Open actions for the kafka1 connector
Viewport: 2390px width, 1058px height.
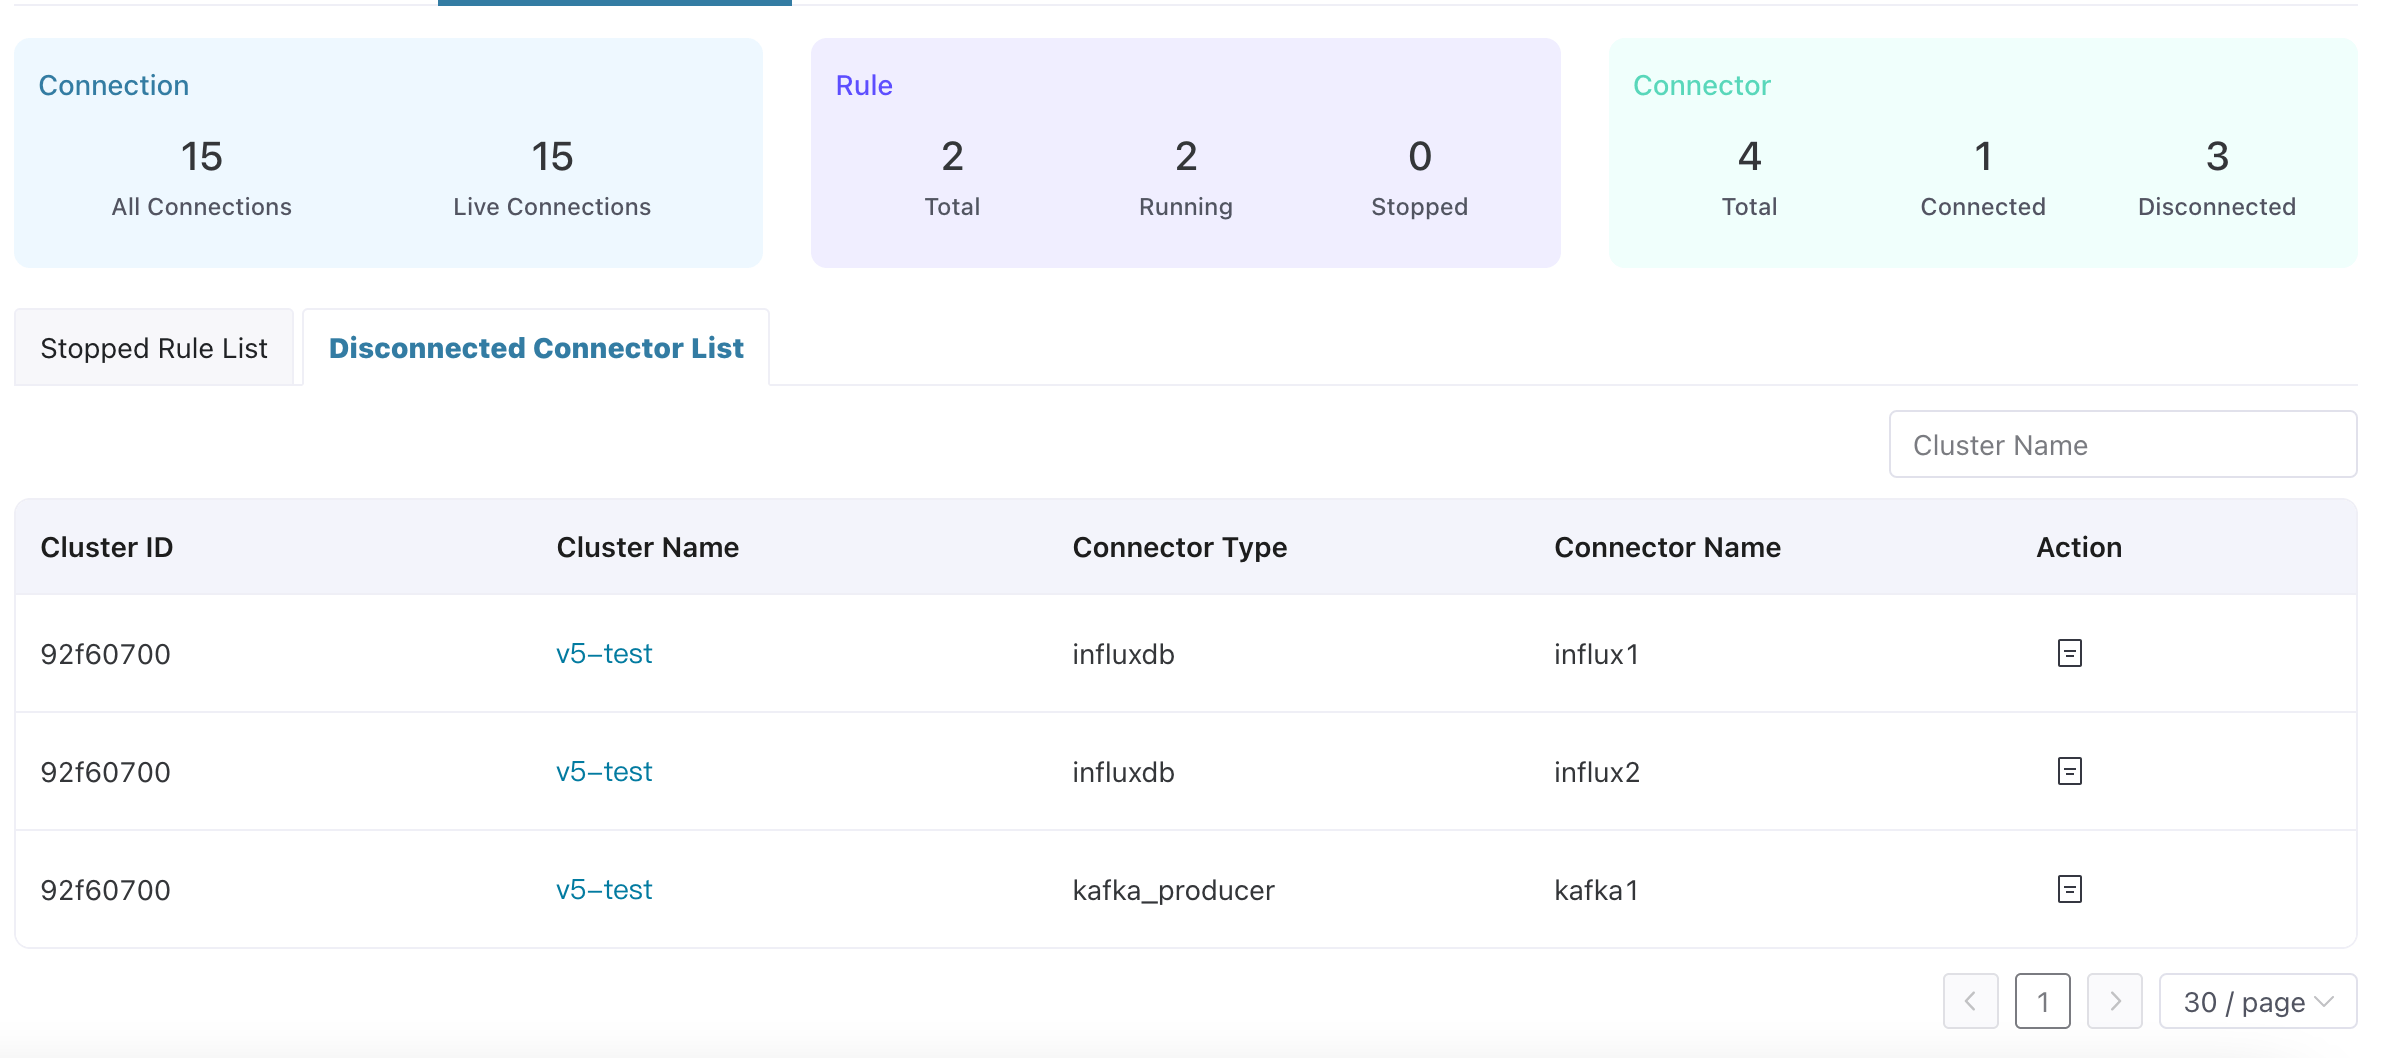coord(2070,888)
